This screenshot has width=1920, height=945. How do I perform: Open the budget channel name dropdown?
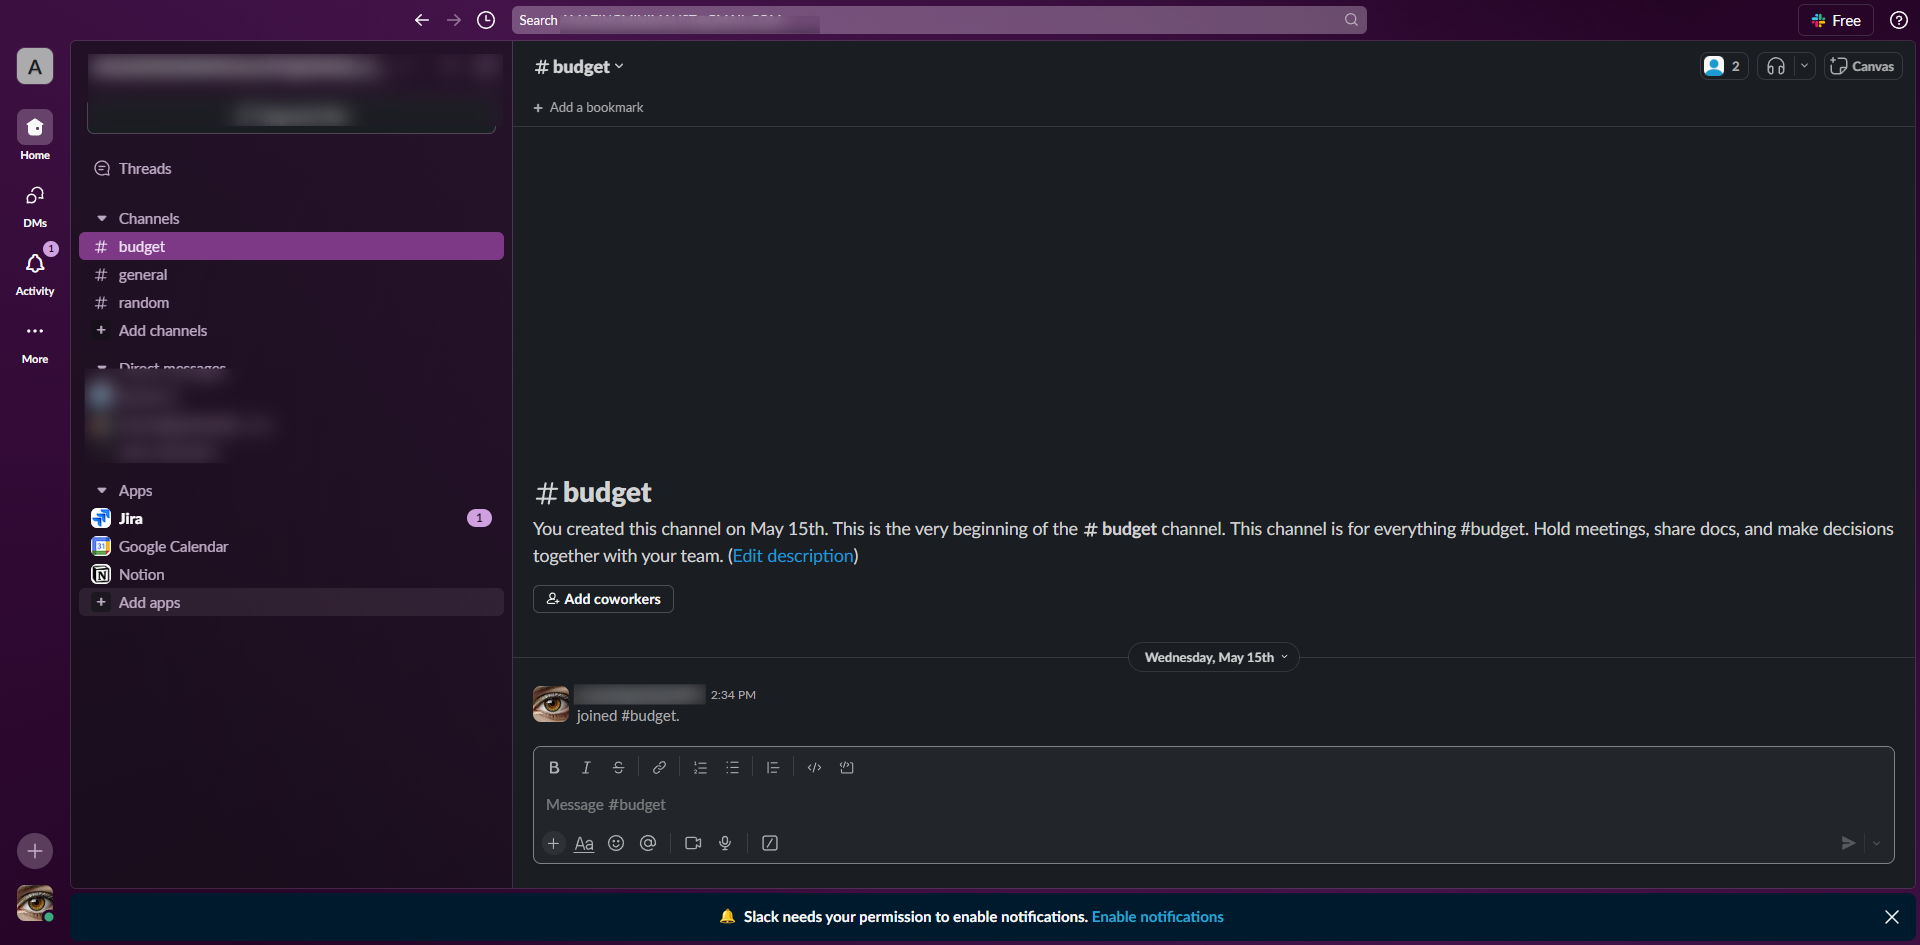pyautogui.click(x=579, y=67)
